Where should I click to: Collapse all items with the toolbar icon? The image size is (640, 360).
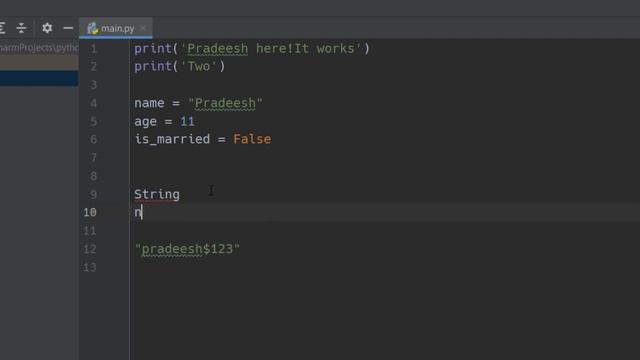[21, 28]
